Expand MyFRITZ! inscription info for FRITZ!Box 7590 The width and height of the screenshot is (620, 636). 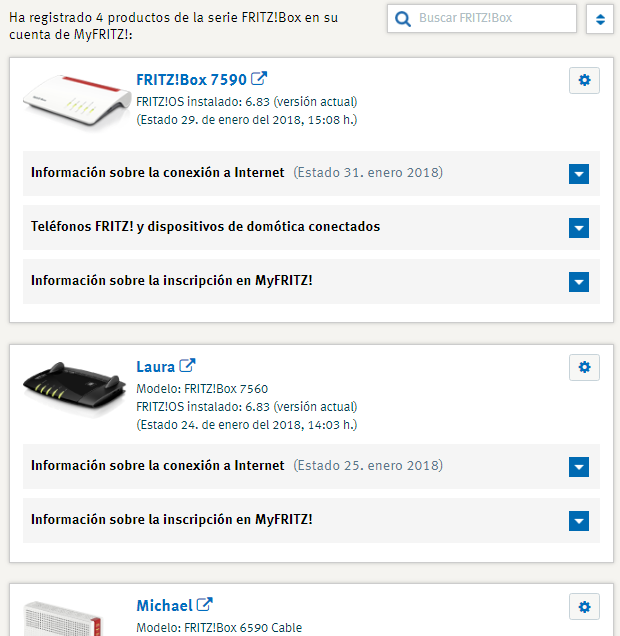click(x=579, y=281)
